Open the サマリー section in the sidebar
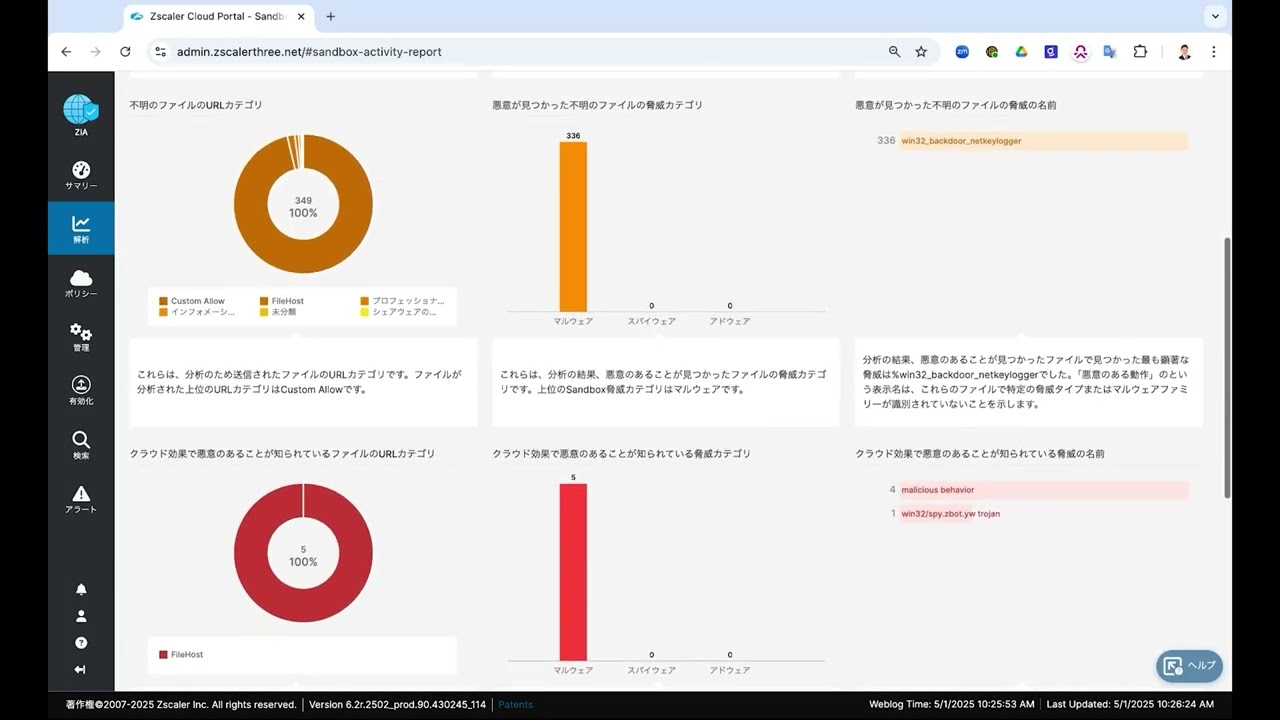 80,174
